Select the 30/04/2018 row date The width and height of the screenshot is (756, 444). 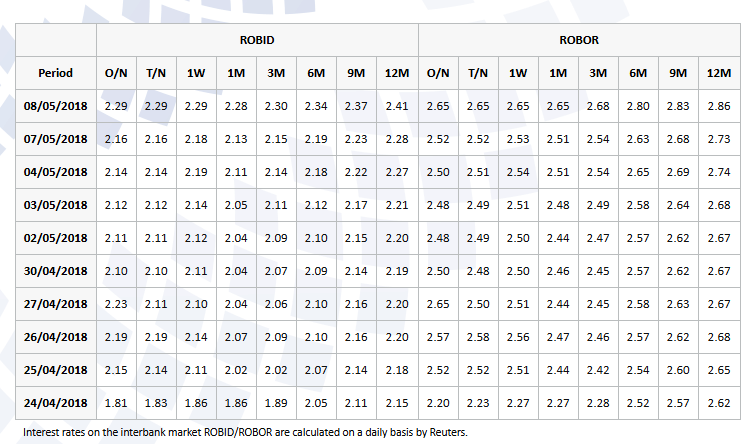[55, 271]
